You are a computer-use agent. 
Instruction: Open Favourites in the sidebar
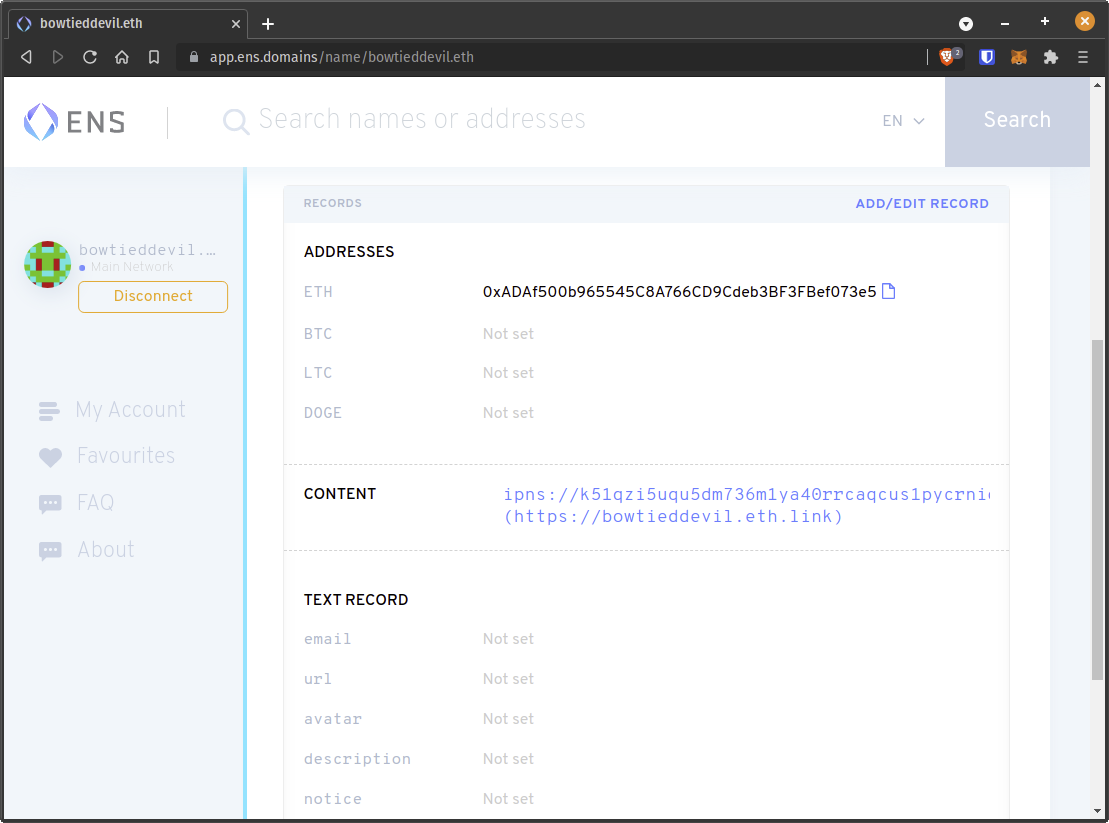pos(126,456)
